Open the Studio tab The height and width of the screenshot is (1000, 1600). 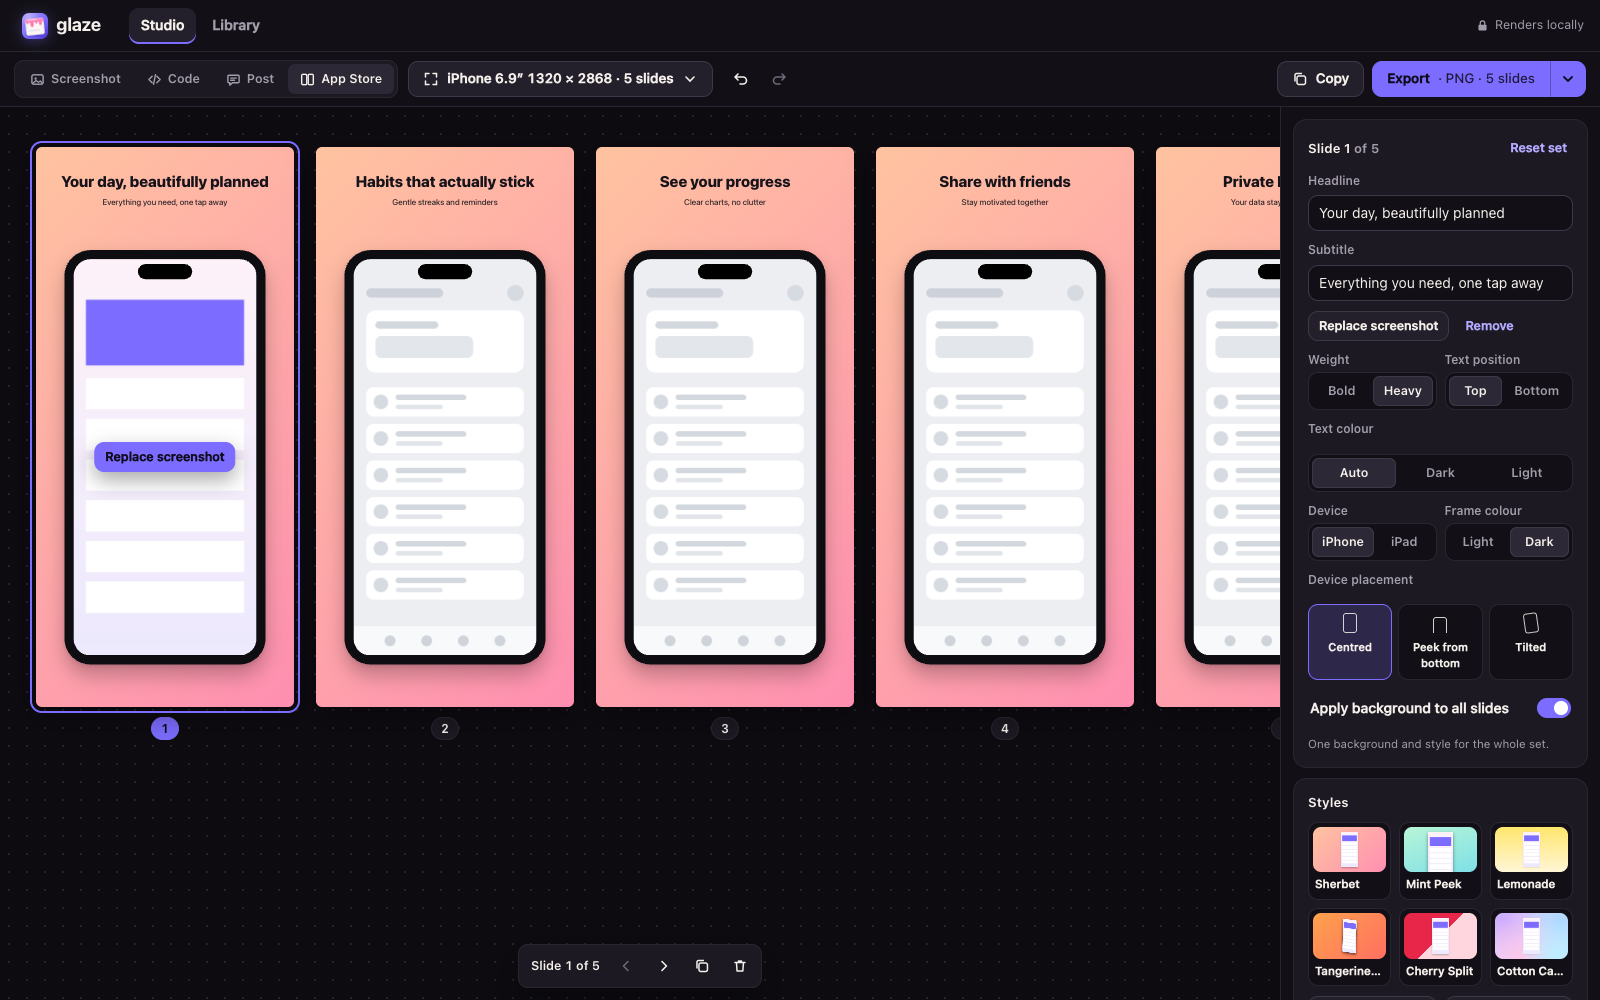click(162, 25)
